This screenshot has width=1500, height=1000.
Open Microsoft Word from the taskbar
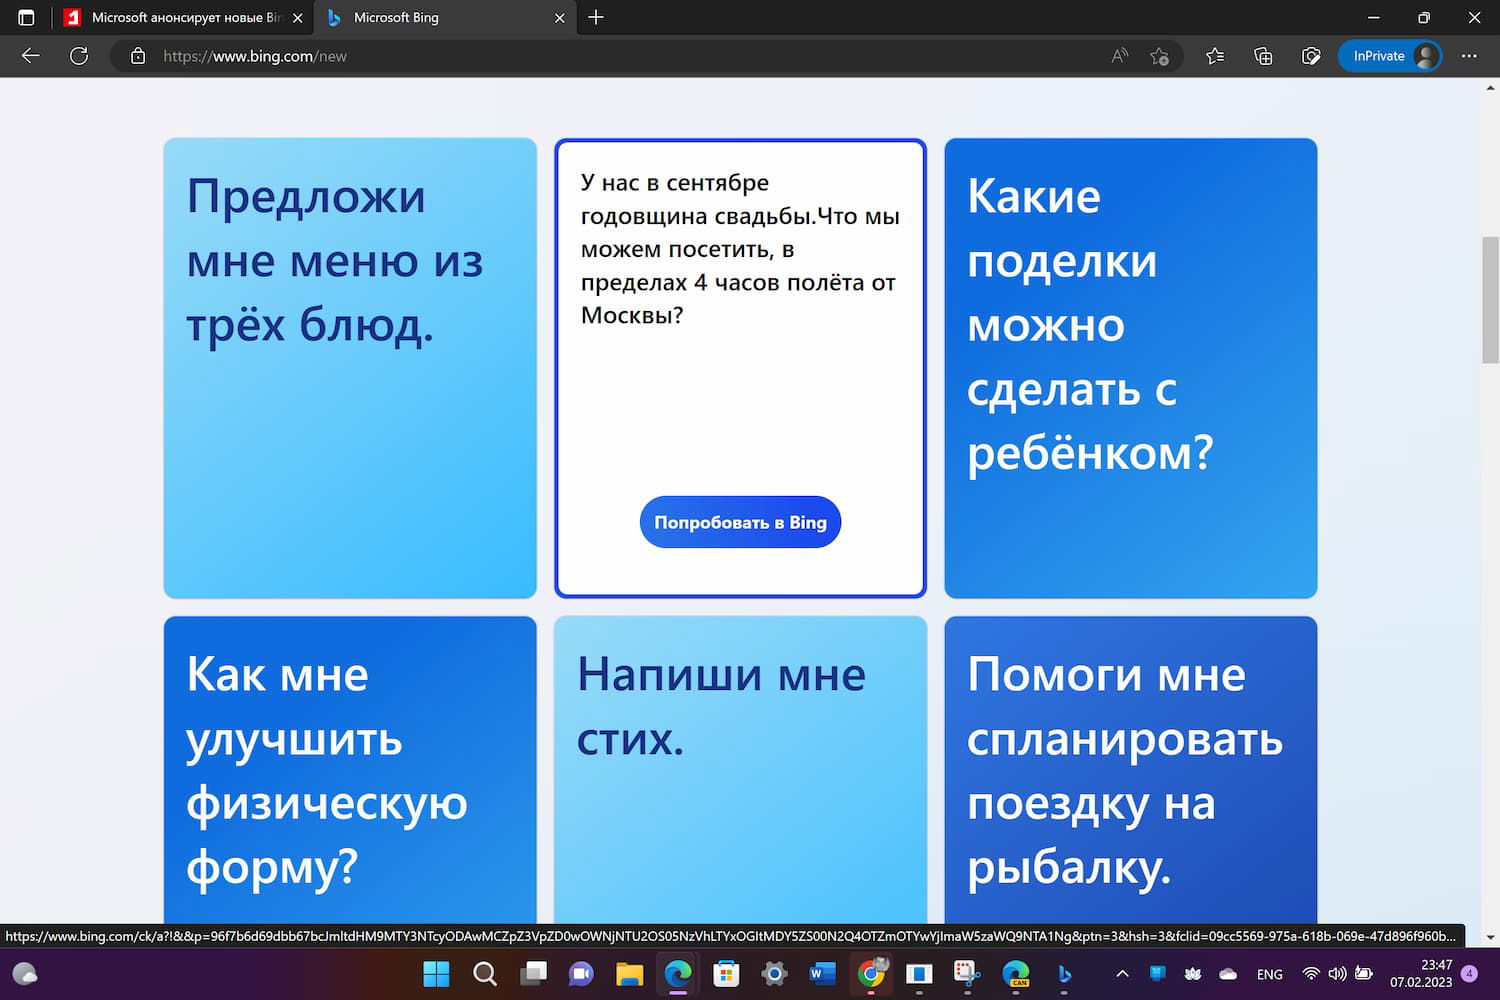click(822, 974)
